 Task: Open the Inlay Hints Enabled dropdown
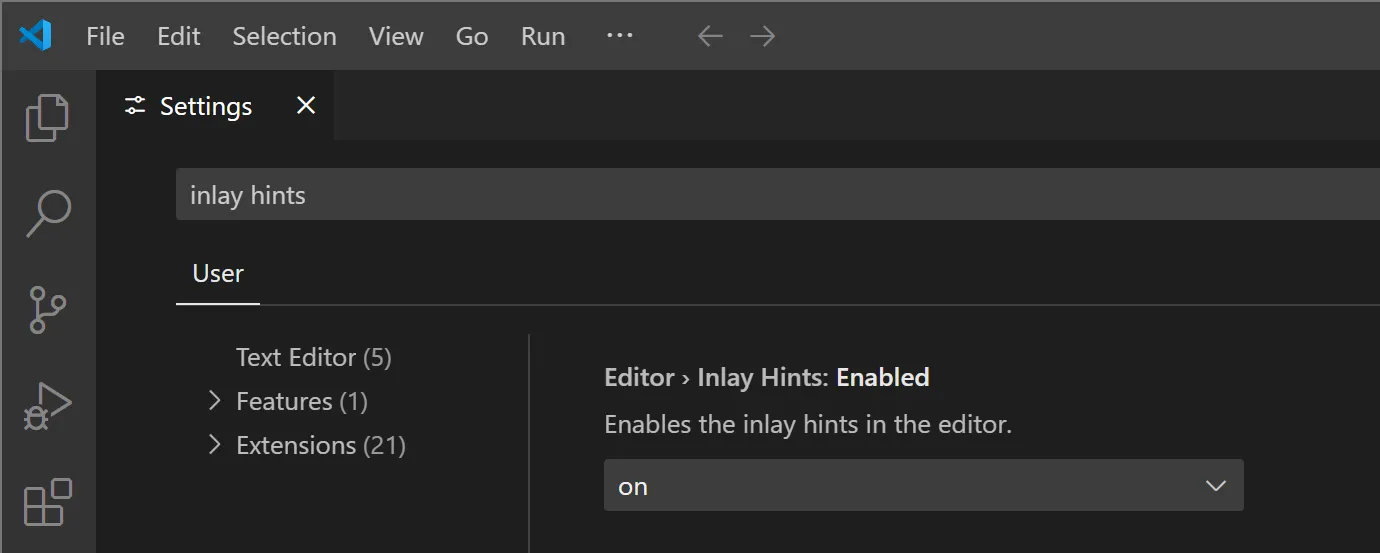point(924,486)
